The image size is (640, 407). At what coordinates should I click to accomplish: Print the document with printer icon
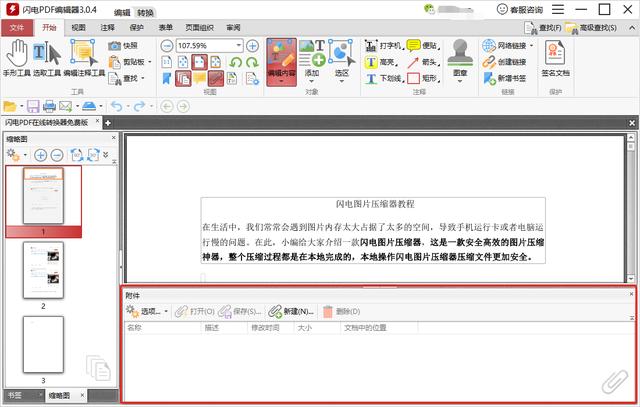49,107
